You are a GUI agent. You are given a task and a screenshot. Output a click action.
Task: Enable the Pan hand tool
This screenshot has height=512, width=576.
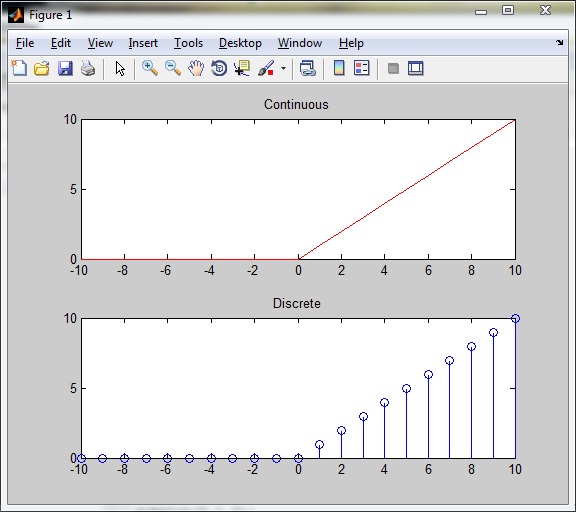tap(196, 68)
